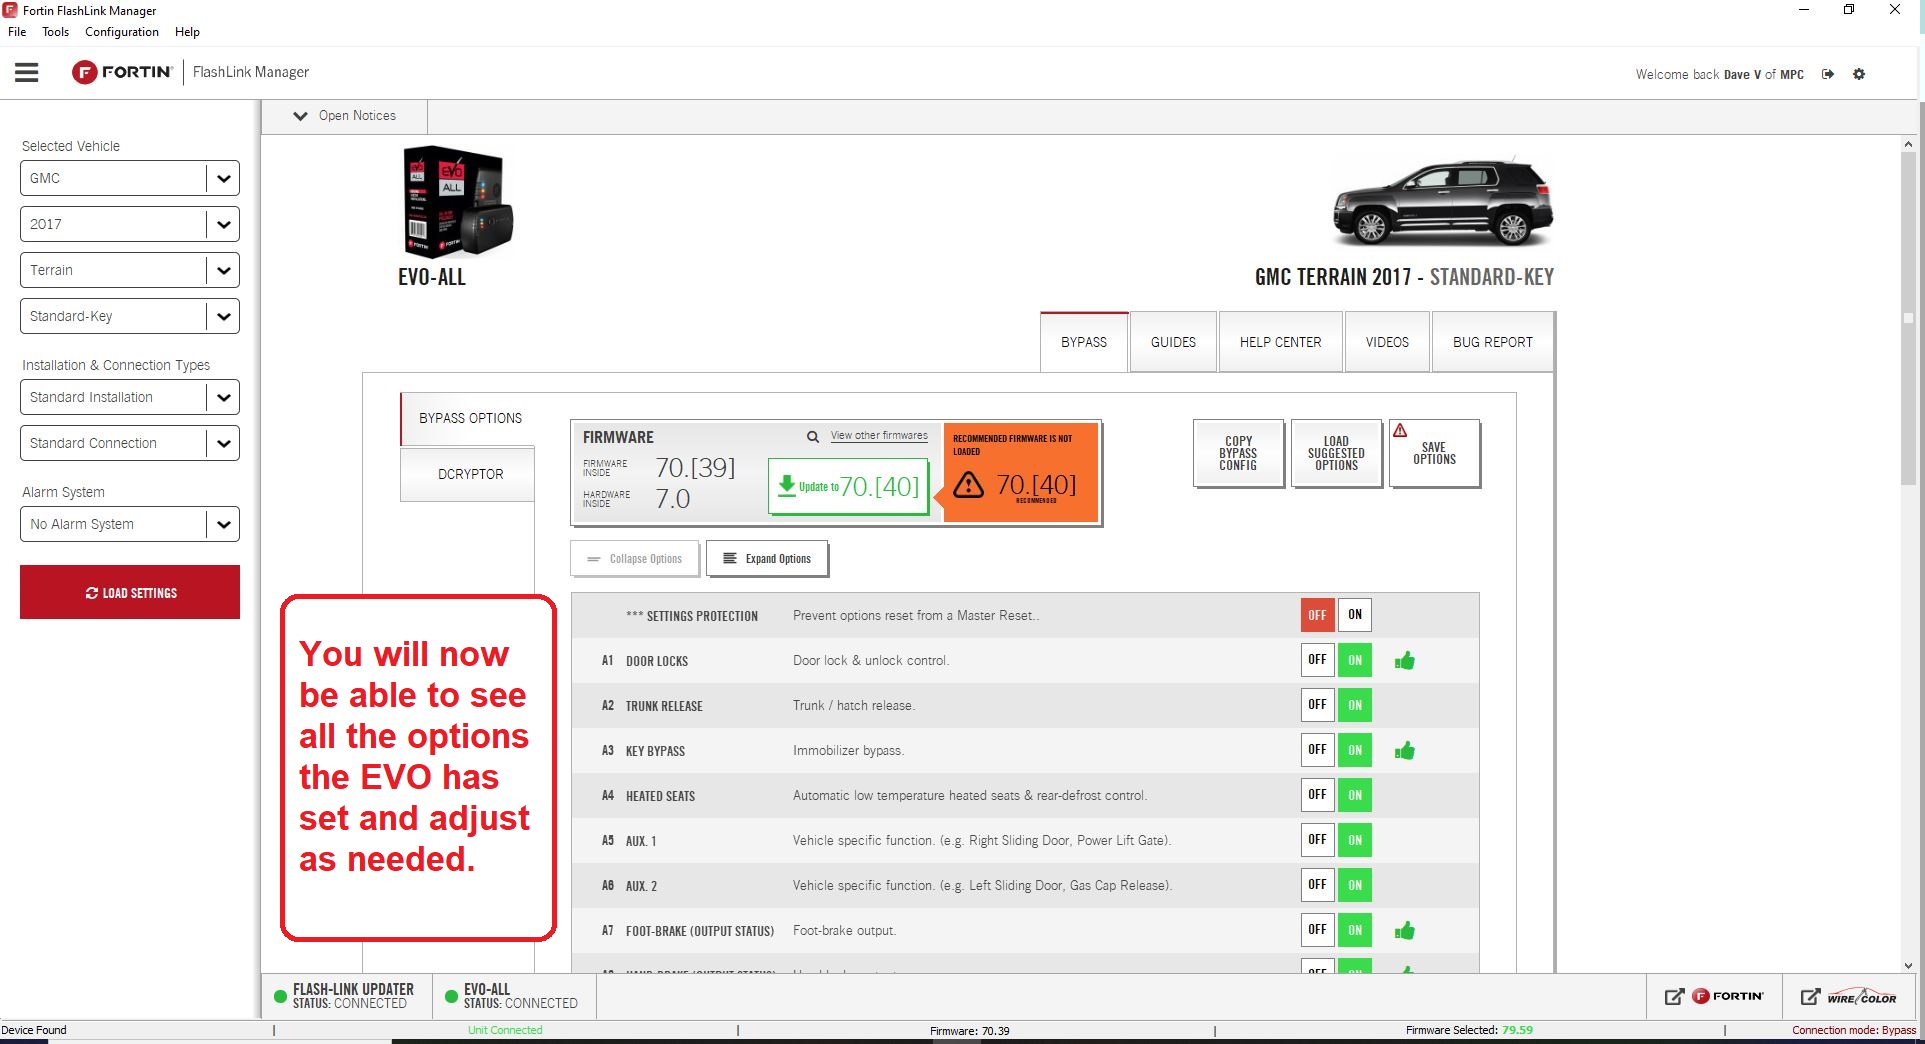This screenshot has height=1044, width=1925.
Task: Set Foot-Brake output status OFF
Action: point(1317,930)
